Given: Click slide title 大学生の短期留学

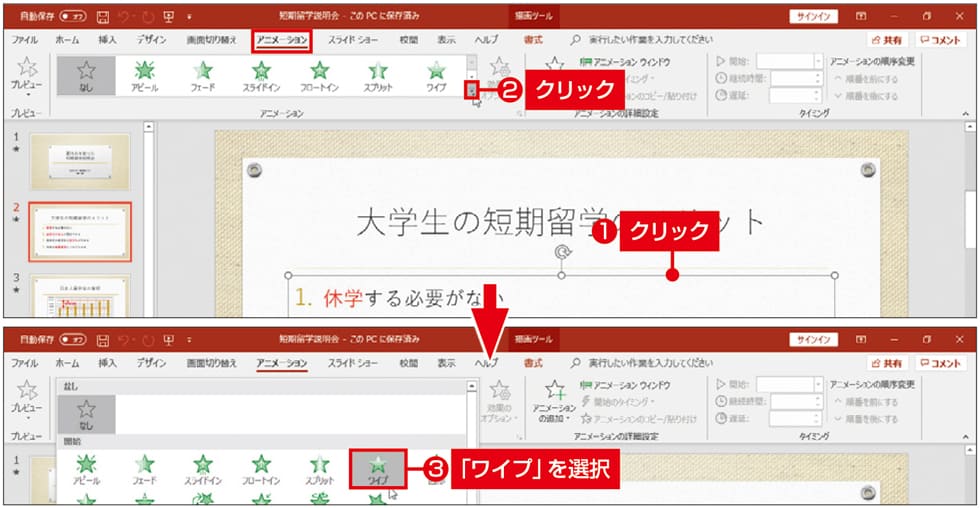Looking at the screenshot, I should tap(559, 222).
